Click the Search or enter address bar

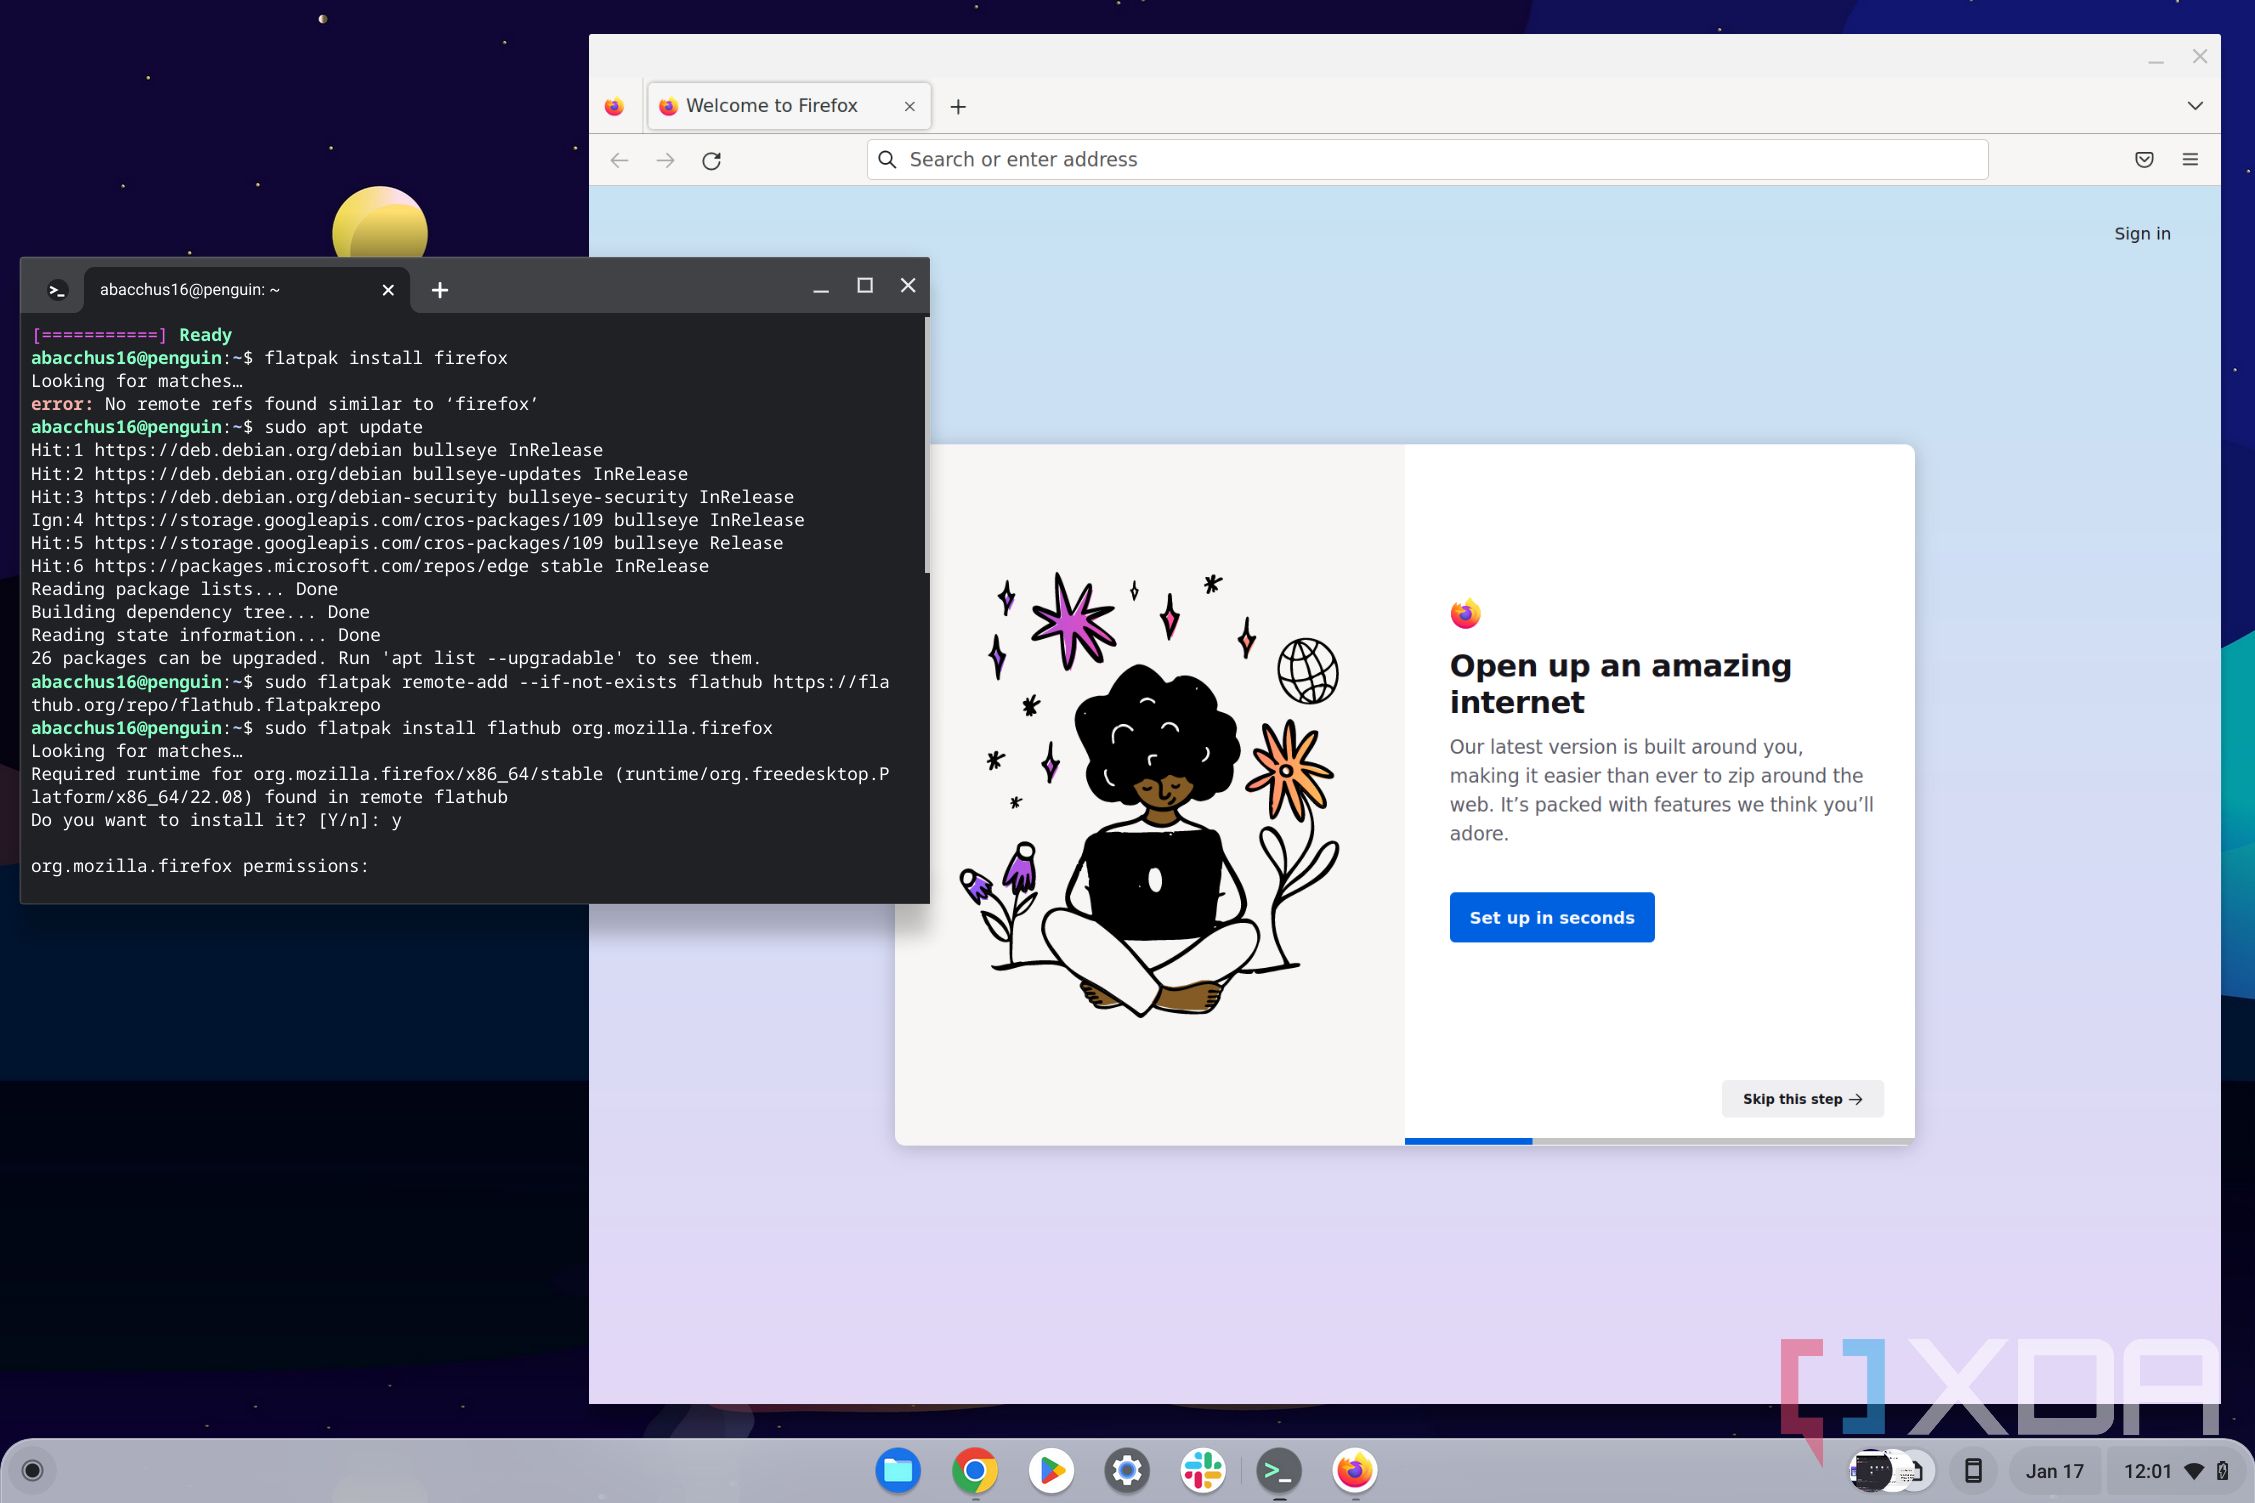1423,159
